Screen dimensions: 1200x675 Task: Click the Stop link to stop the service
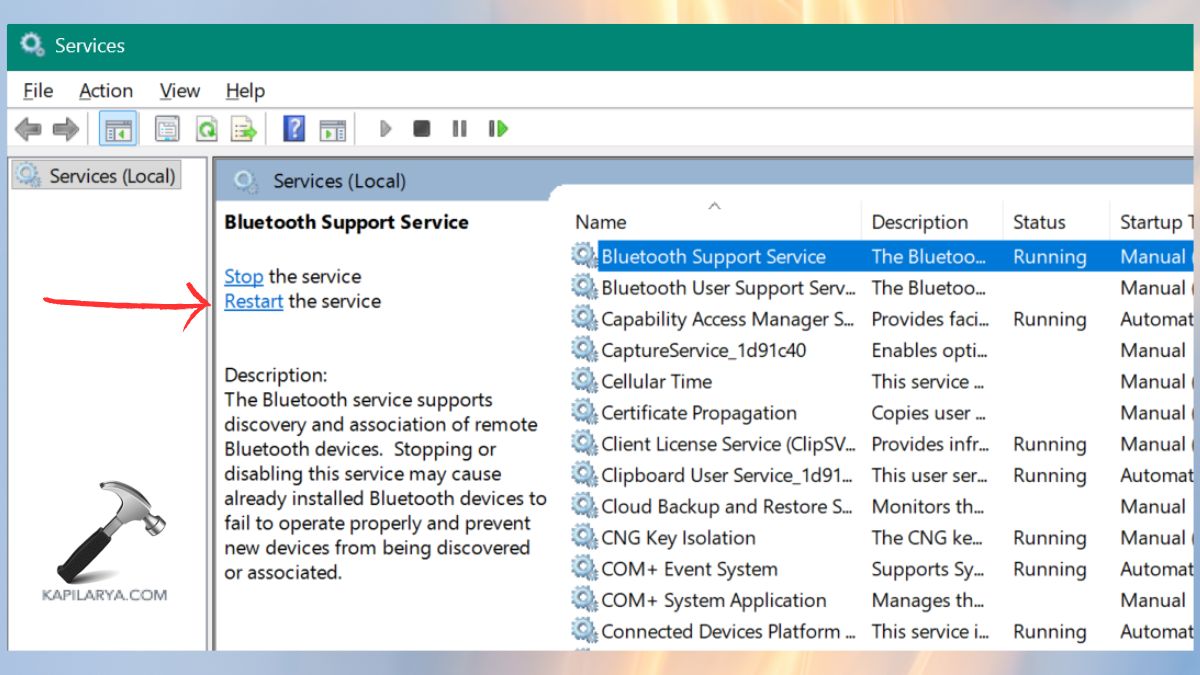(x=243, y=276)
